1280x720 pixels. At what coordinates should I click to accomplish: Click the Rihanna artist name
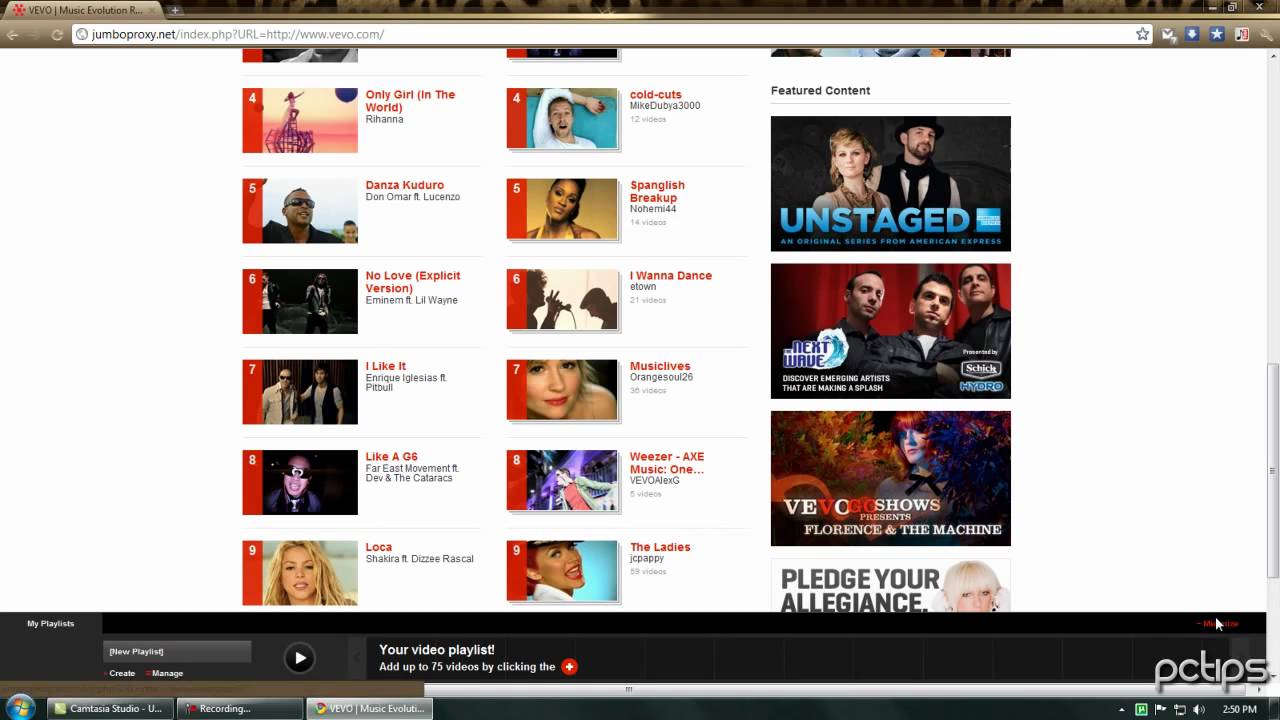click(x=385, y=119)
